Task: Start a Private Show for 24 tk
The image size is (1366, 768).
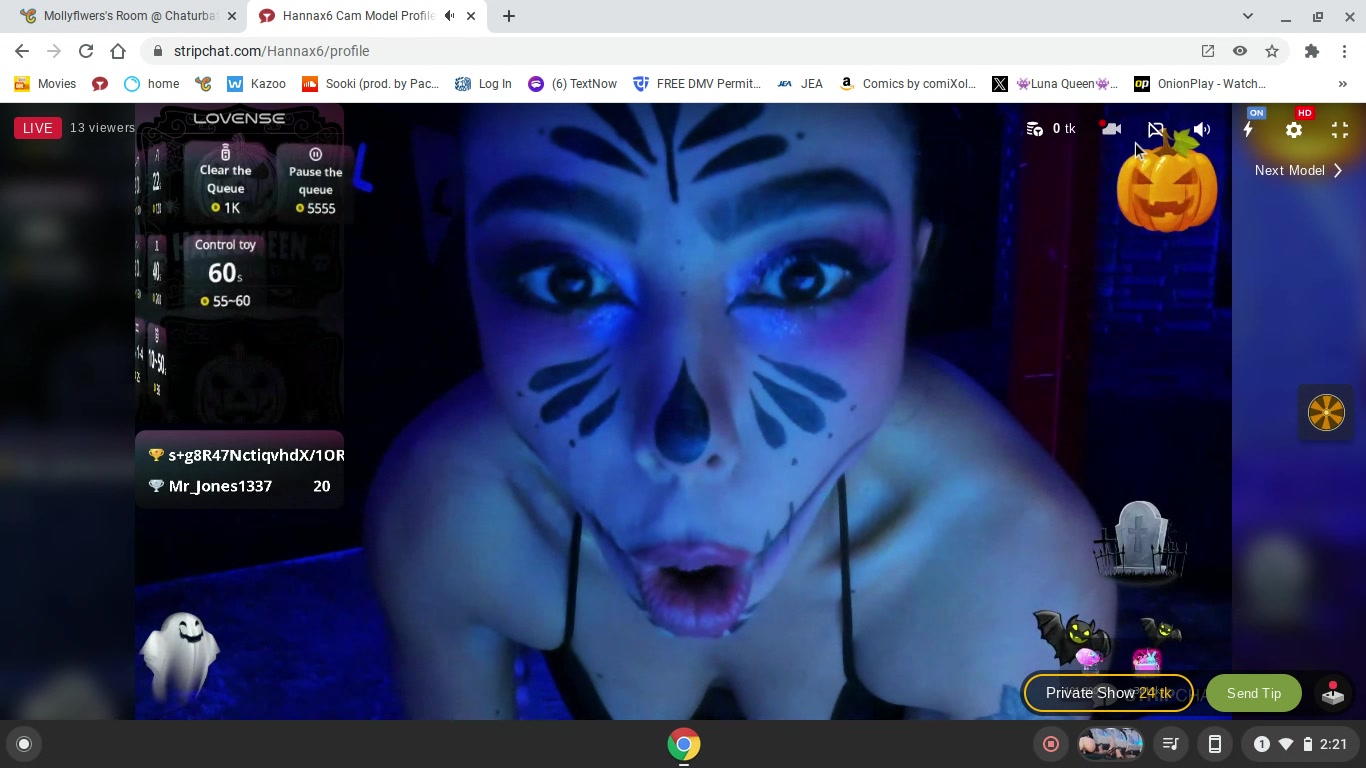Action: coord(1107,693)
